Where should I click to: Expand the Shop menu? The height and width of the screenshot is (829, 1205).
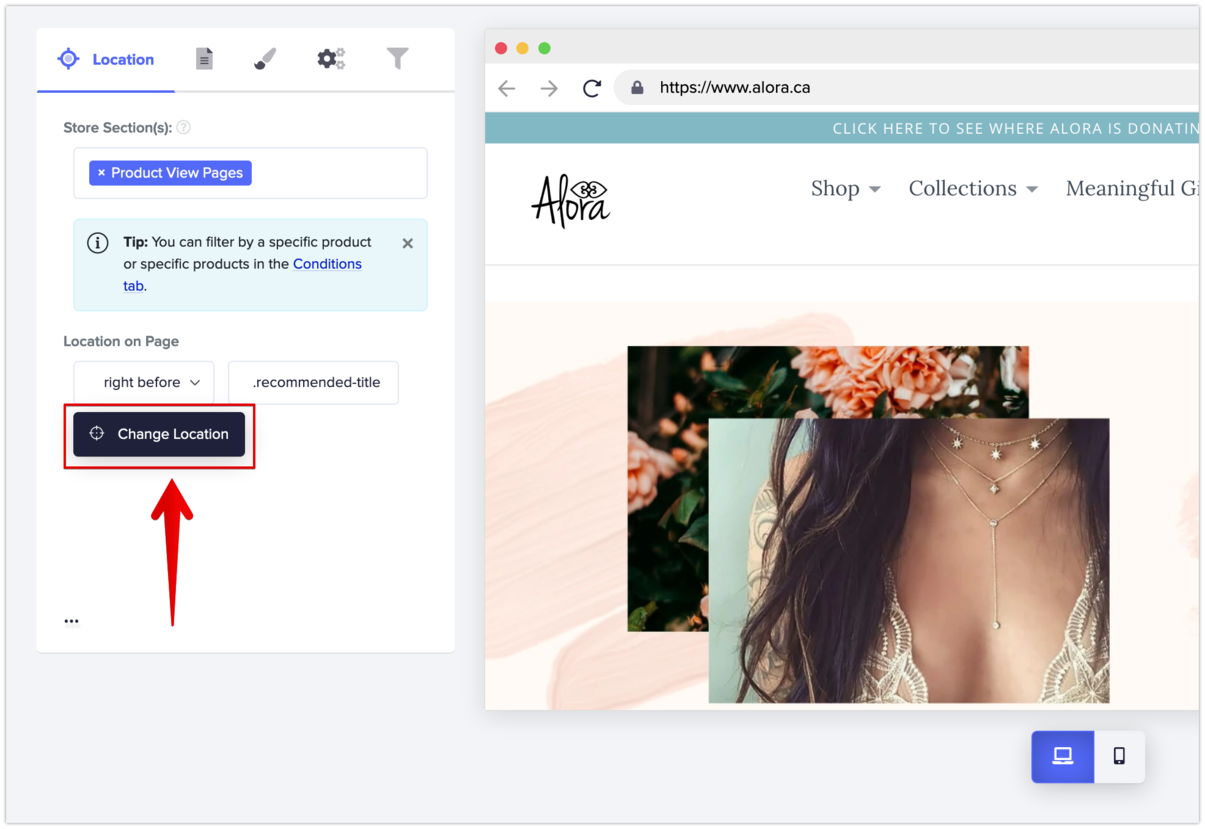point(845,189)
